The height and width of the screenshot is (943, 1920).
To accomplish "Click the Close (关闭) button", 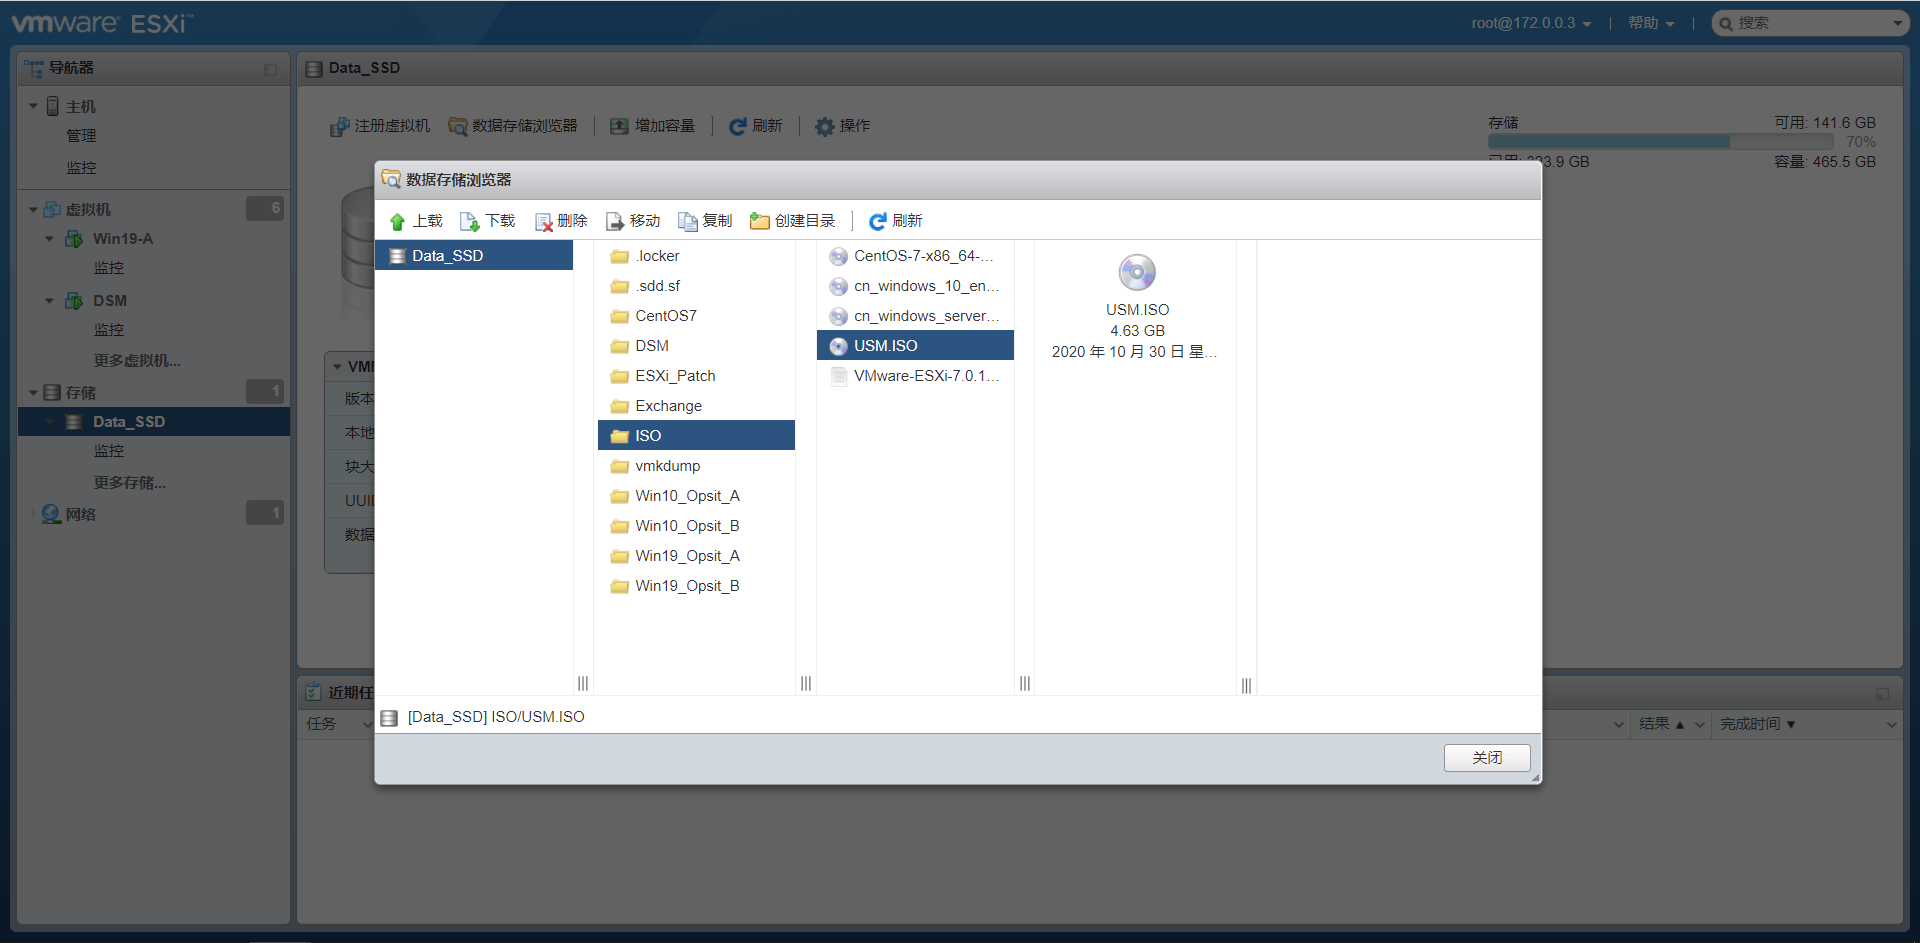I will [x=1487, y=758].
